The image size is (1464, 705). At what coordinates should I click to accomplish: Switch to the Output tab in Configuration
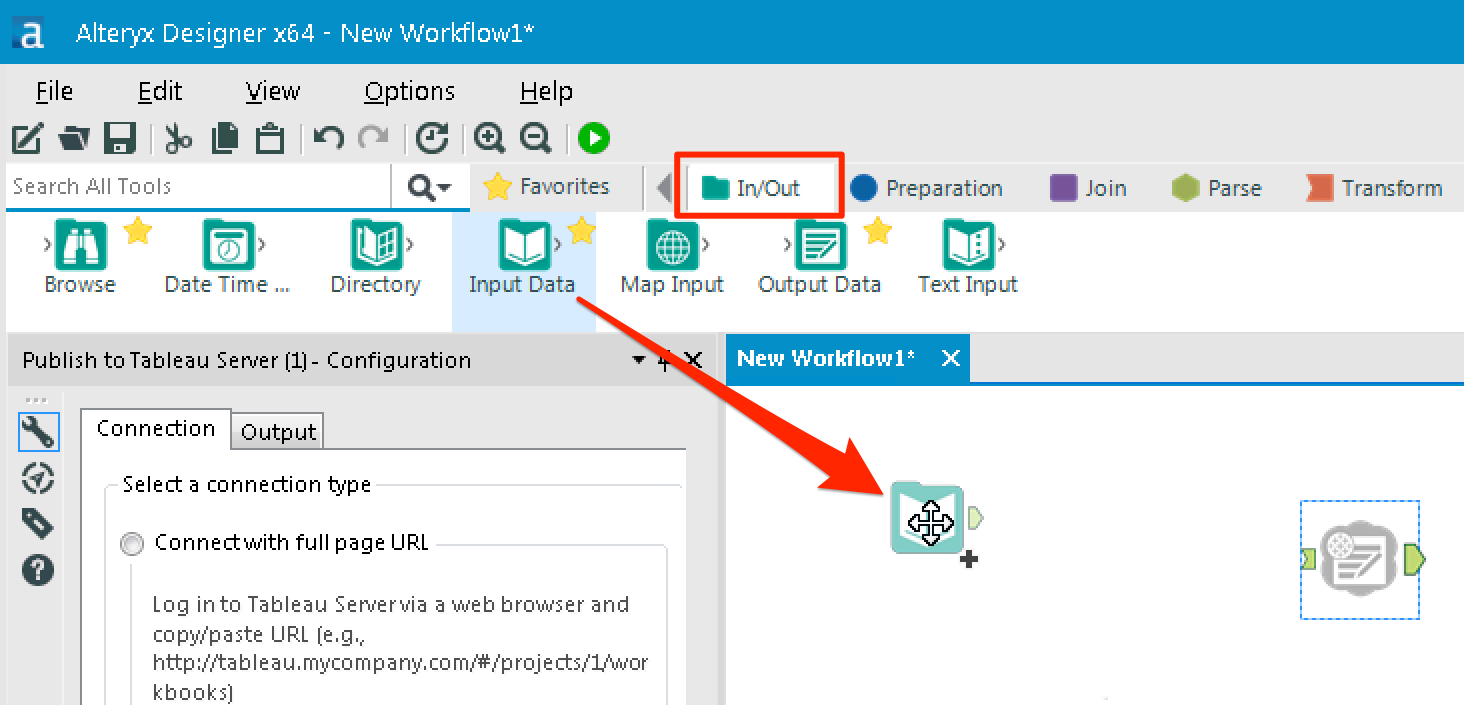pos(277,431)
